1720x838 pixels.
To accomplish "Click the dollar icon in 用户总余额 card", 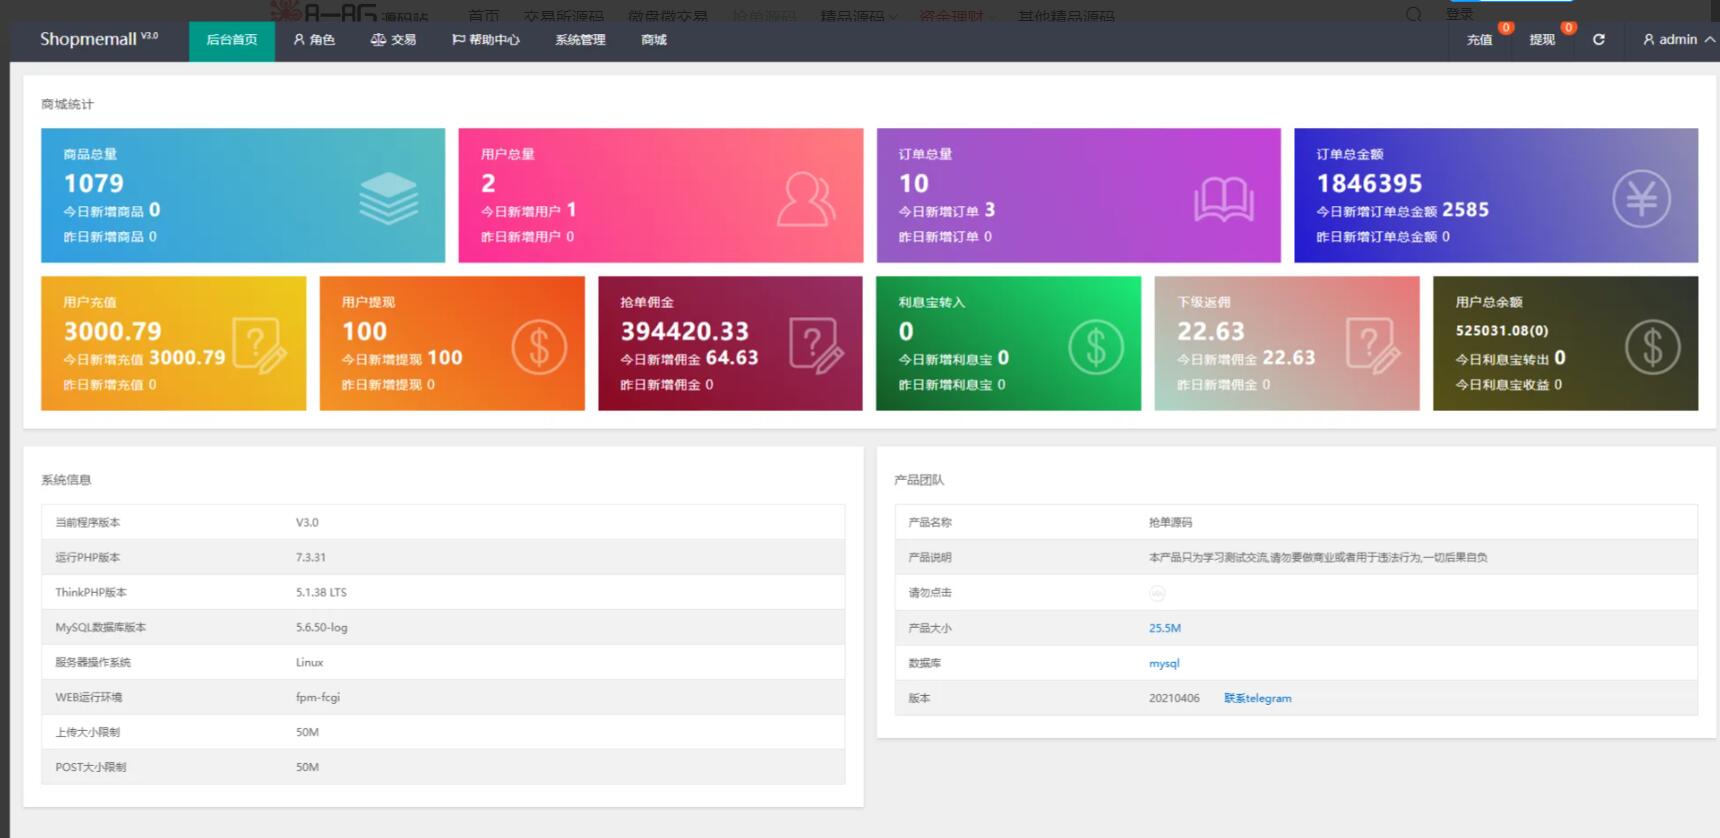I will (x=1652, y=346).
